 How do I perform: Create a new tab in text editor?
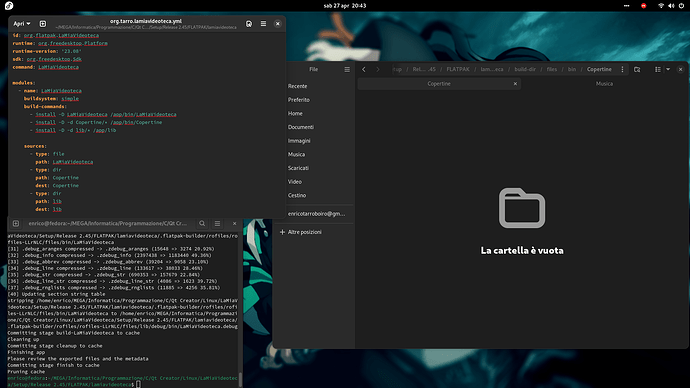[x=43, y=24]
